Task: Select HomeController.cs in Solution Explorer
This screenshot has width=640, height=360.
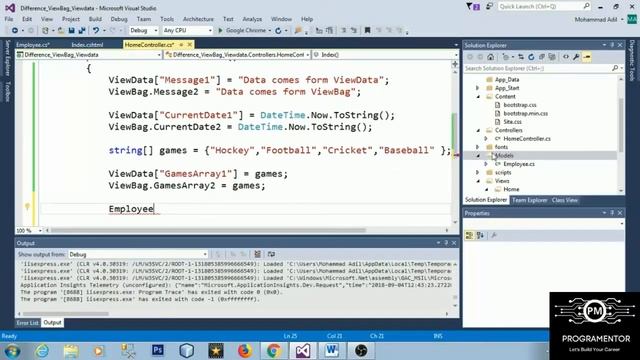Action: (x=527, y=139)
